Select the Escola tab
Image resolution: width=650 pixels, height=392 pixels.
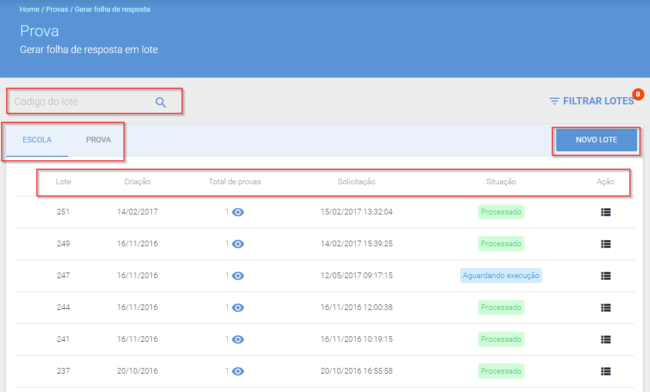point(37,140)
